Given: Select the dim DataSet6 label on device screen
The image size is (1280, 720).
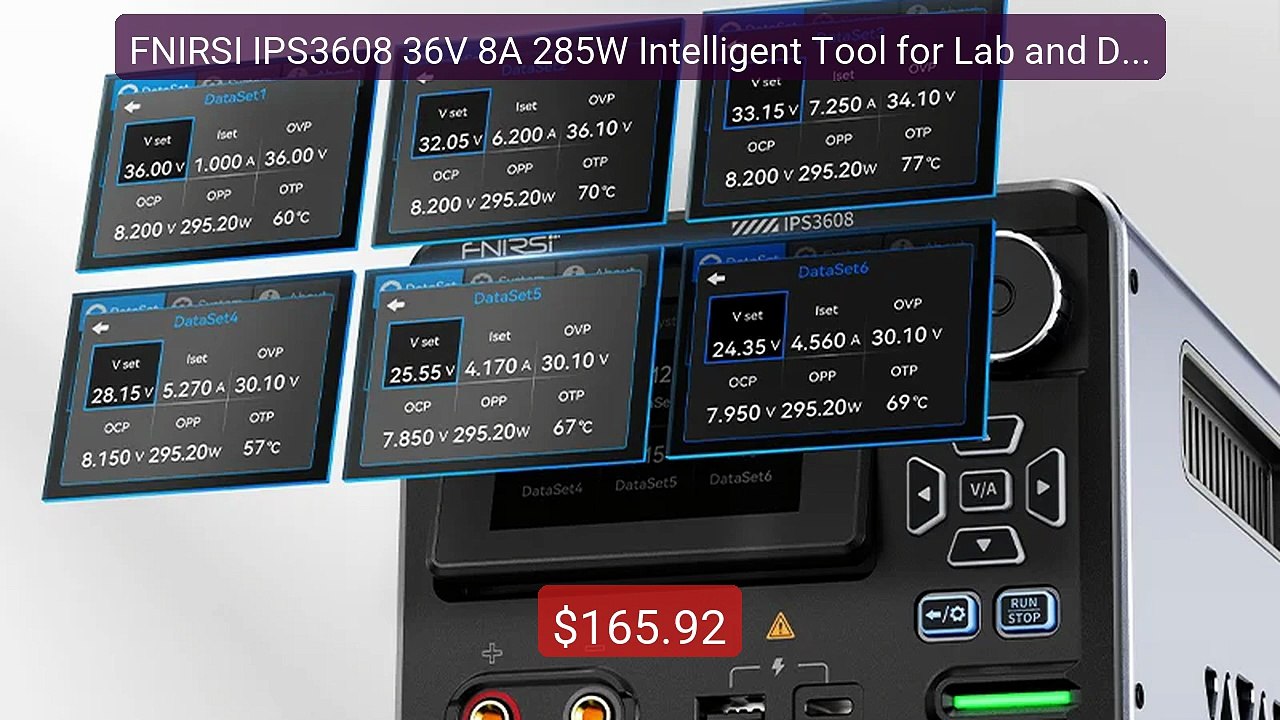Looking at the screenshot, I should tap(741, 478).
